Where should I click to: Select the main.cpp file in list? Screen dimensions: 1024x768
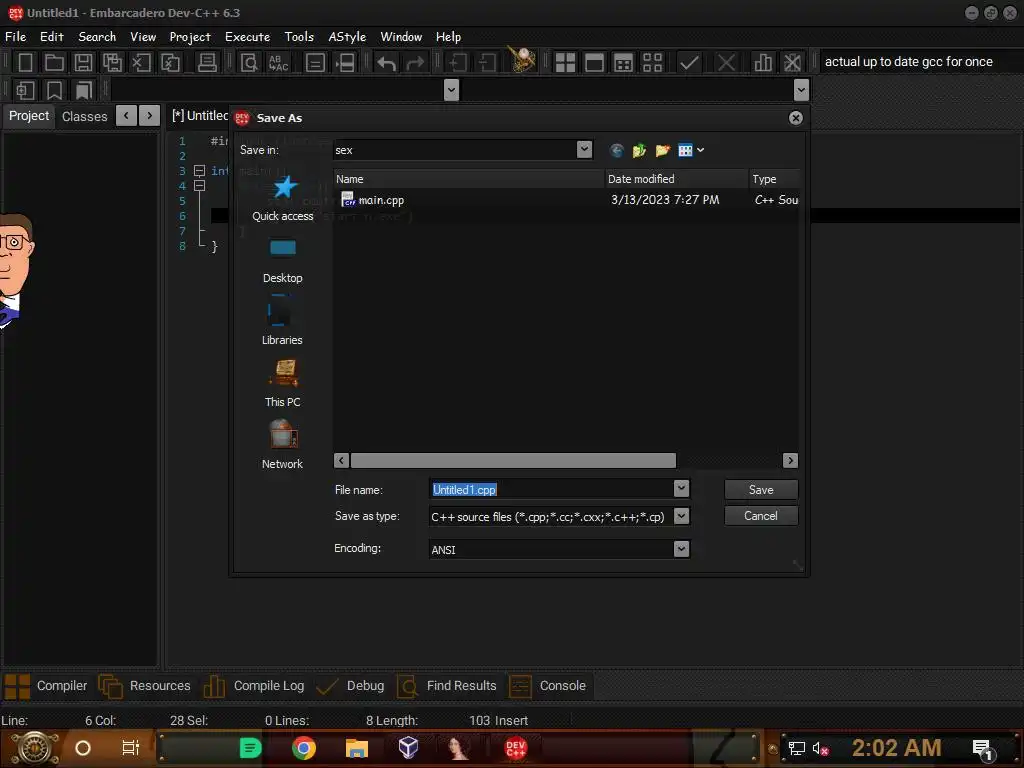373,200
